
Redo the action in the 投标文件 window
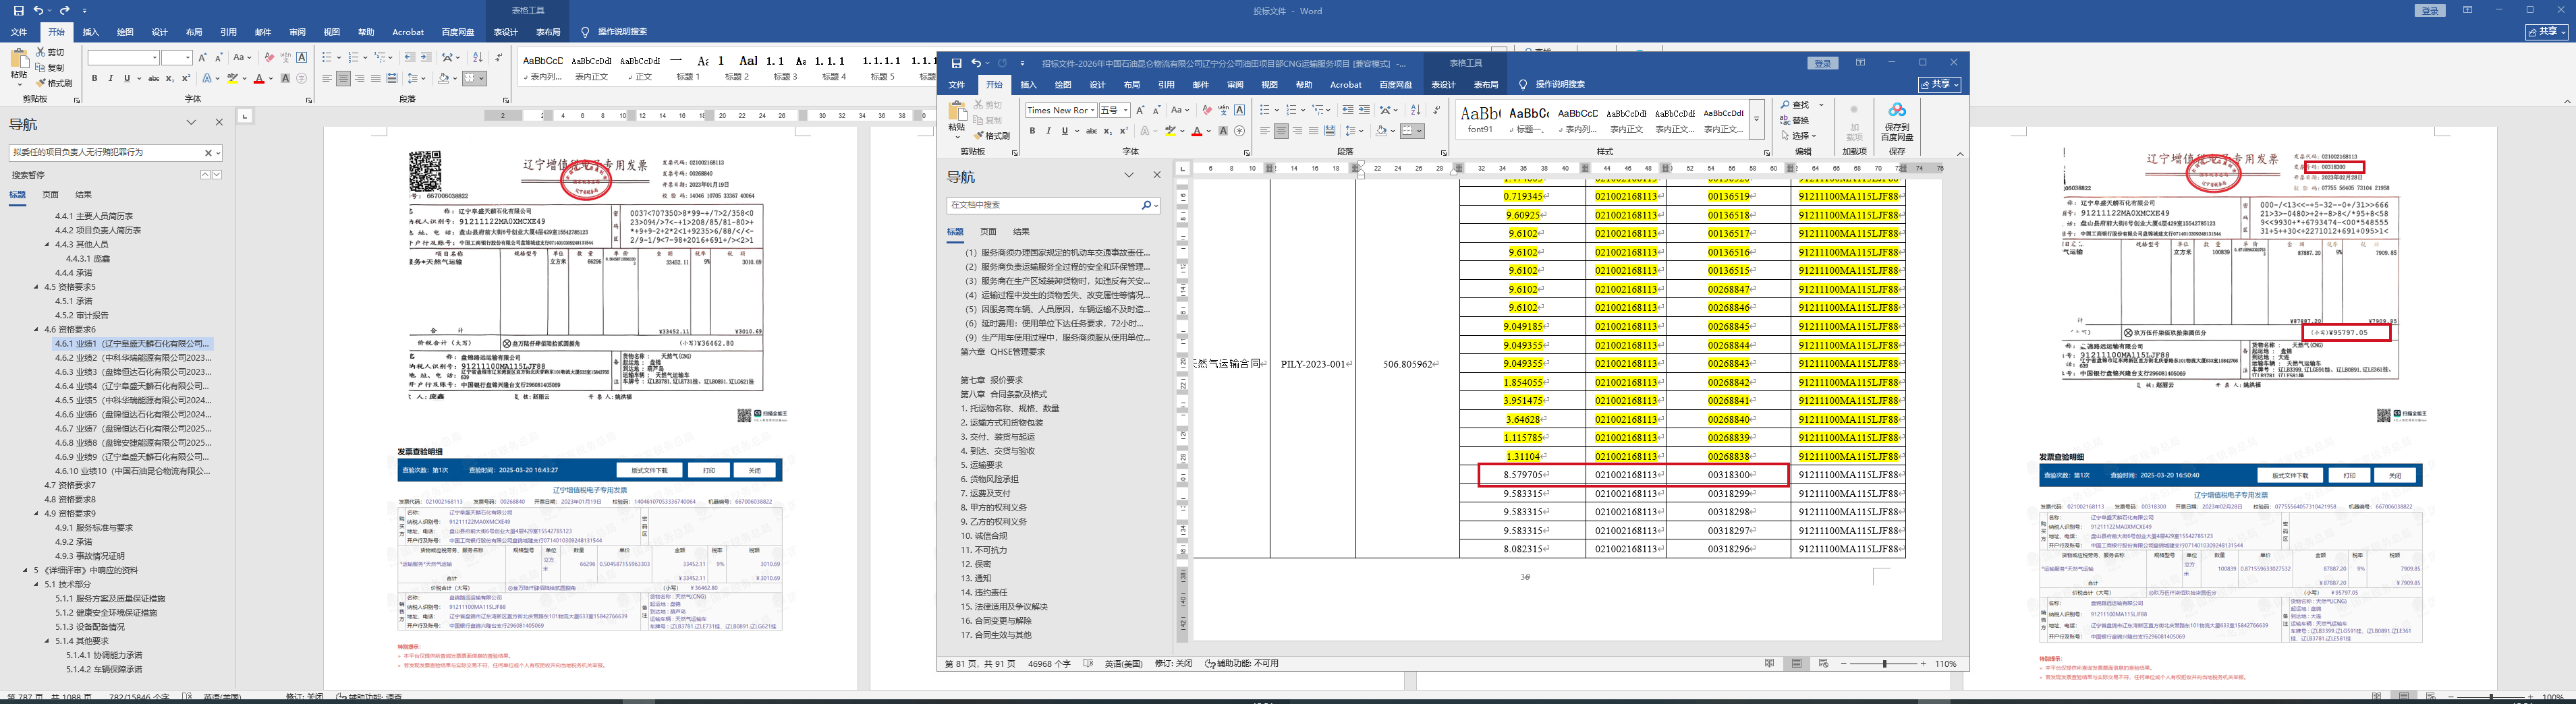[x=65, y=10]
